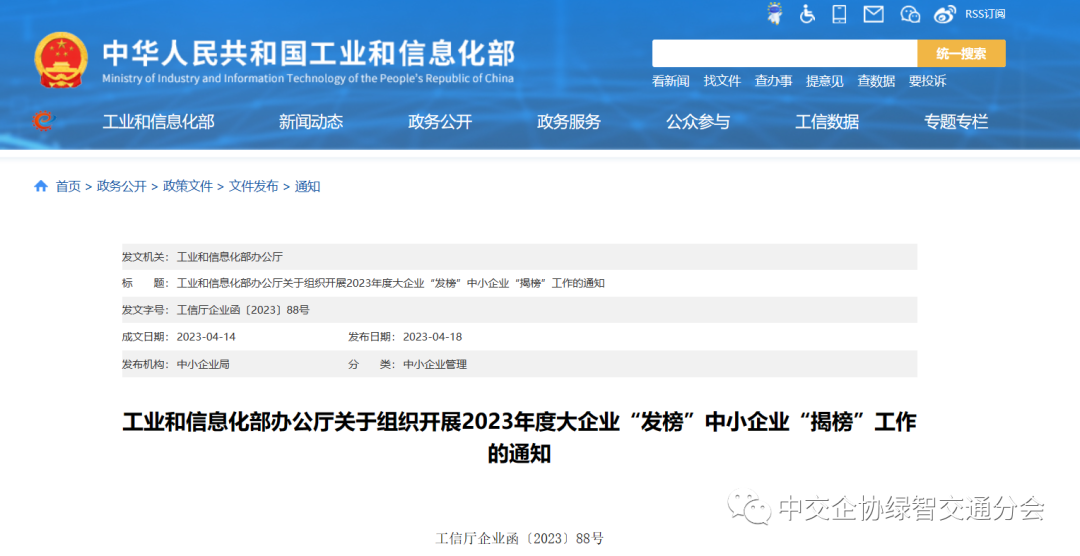Click the national emblem logo
The image size is (1080, 556).
[61, 60]
